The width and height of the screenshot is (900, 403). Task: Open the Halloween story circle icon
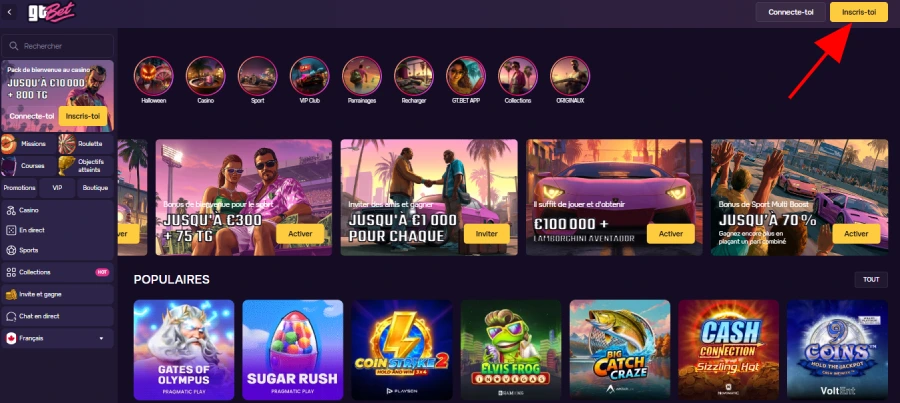(x=153, y=76)
